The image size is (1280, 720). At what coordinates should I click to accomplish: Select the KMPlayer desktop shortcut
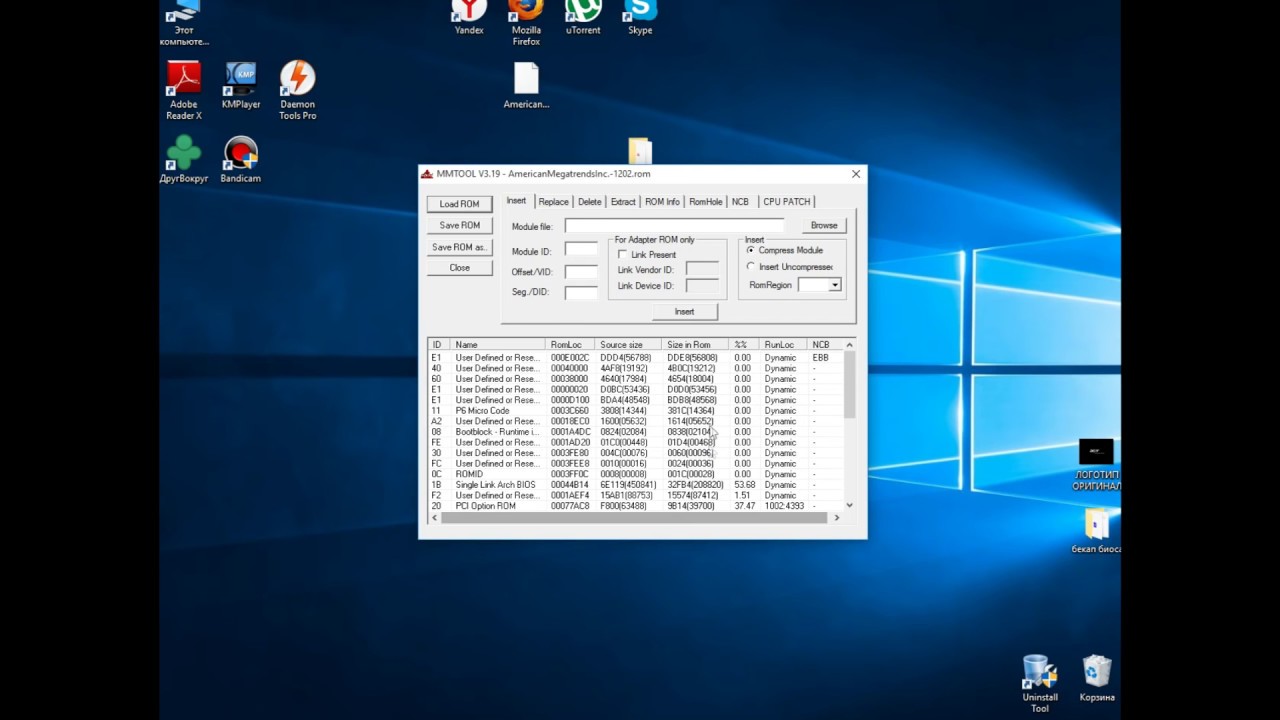pyautogui.click(x=241, y=85)
